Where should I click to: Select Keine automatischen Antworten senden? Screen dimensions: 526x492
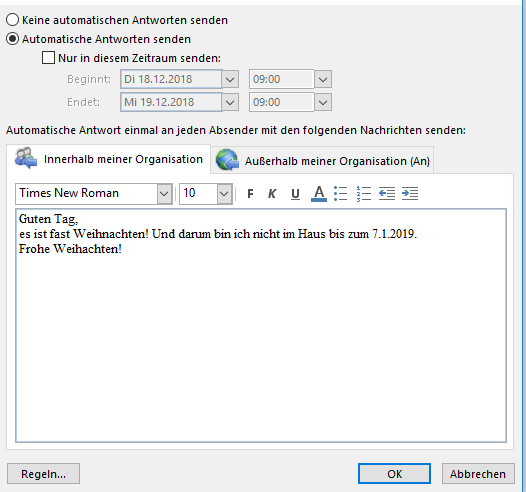pyautogui.click(x=12, y=20)
